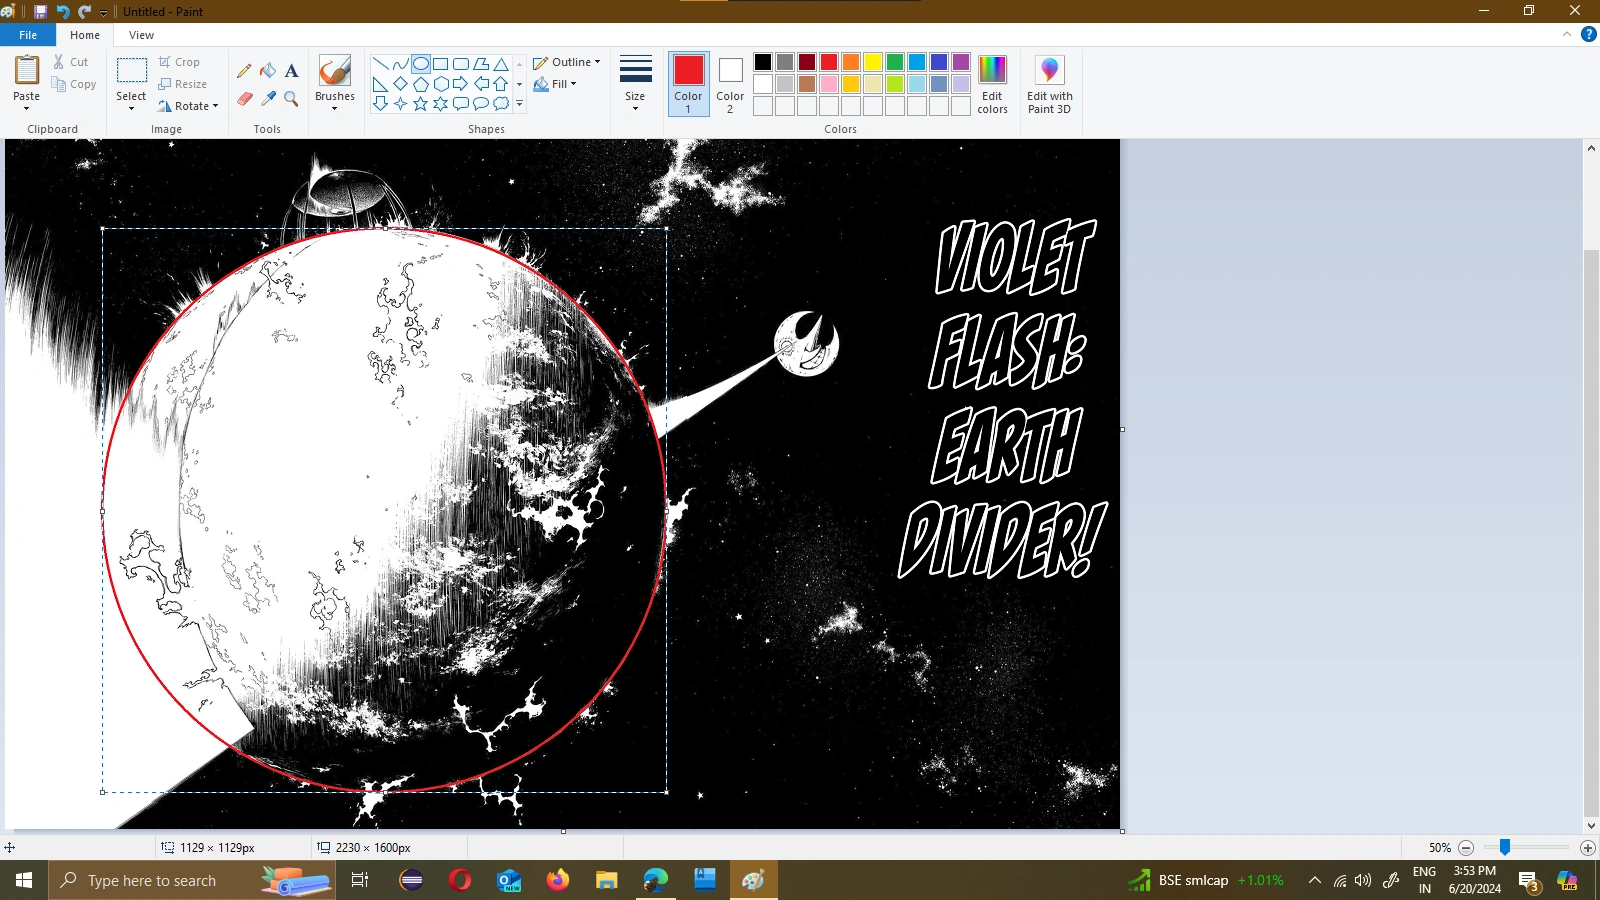The width and height of the screenshot is (1600, 900).
Task: Zoom out using the minus button
Action: point(1466,848)
